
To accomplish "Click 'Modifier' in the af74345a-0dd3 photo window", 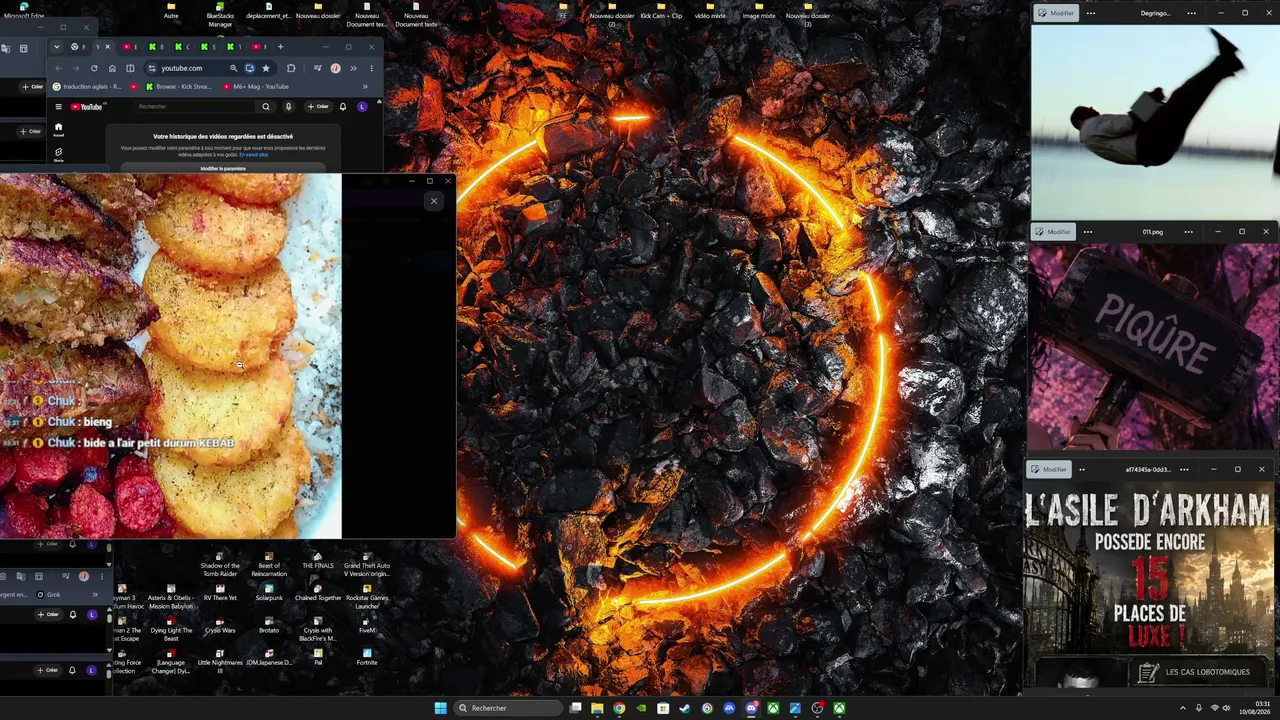I will coord(1049,469).
